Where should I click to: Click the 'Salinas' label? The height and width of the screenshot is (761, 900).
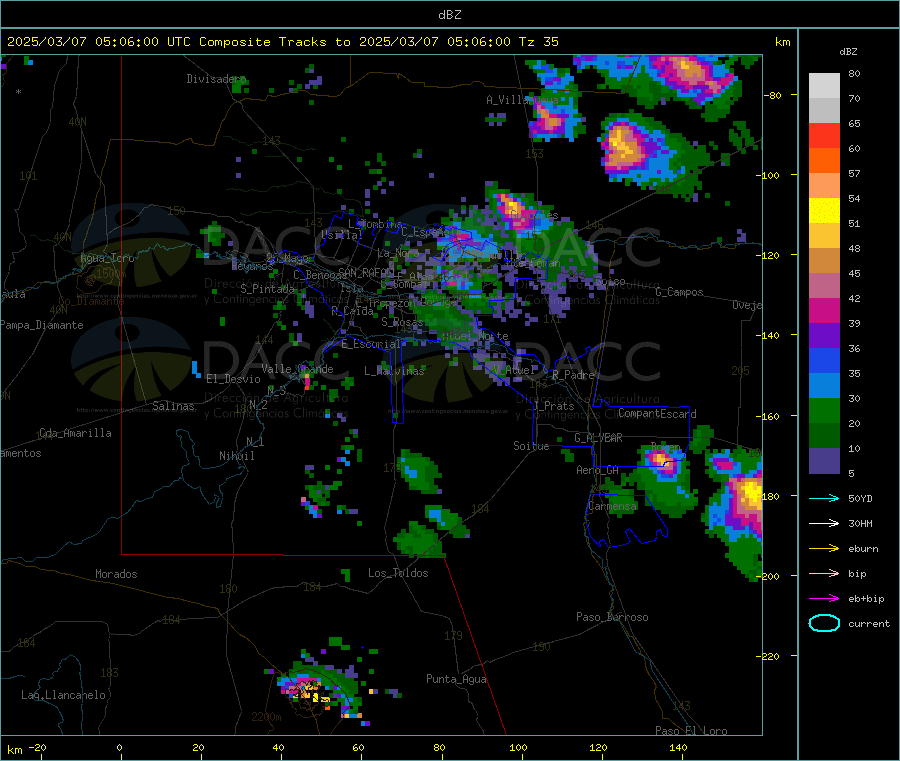(x=173, y=406)
